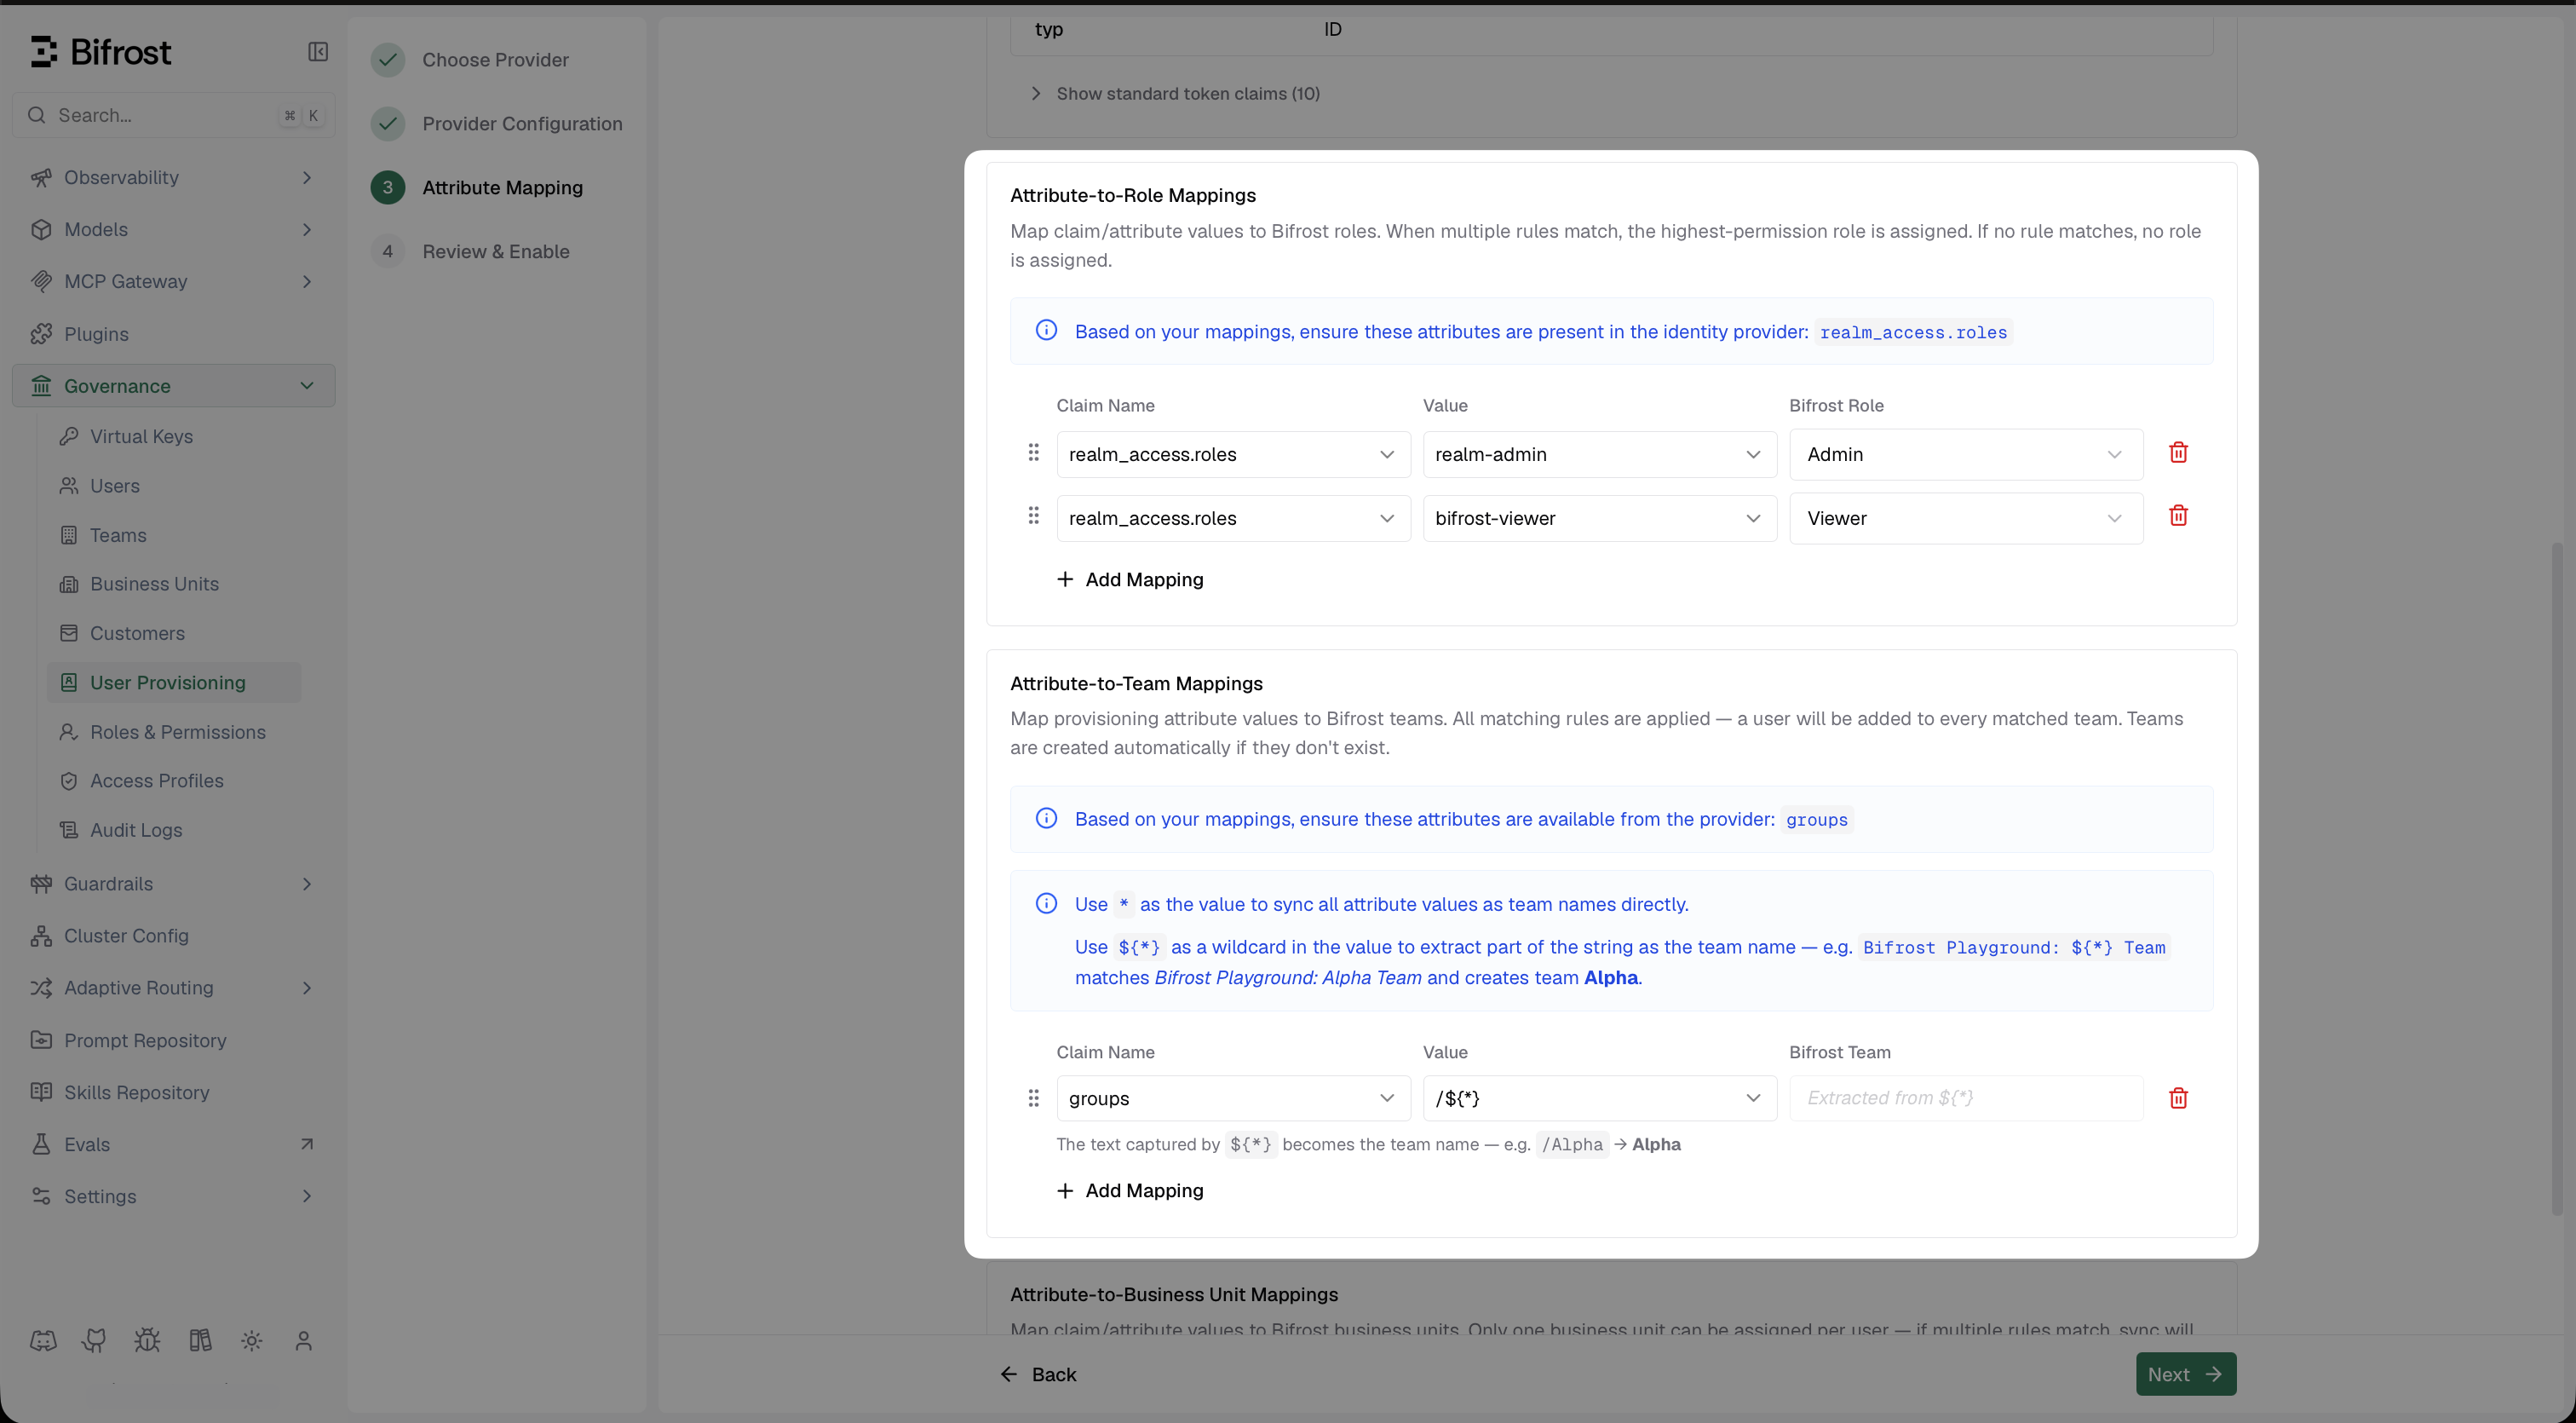Expand Show standard token claims (10)
Viewport: 2576px width, 1423px height.
point(1175,93)
